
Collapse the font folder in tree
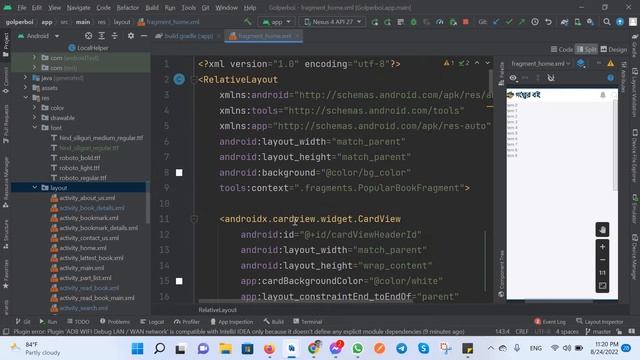pyautogui.click(x=35, y=127)
